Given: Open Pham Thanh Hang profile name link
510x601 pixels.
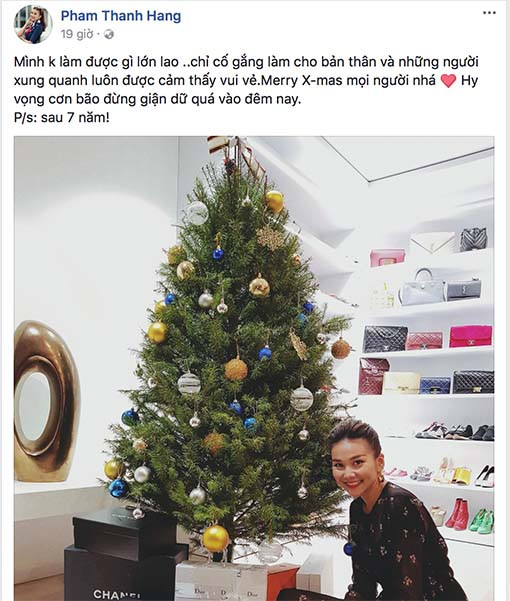Looking at the screenshot, I should click(121, 16).
